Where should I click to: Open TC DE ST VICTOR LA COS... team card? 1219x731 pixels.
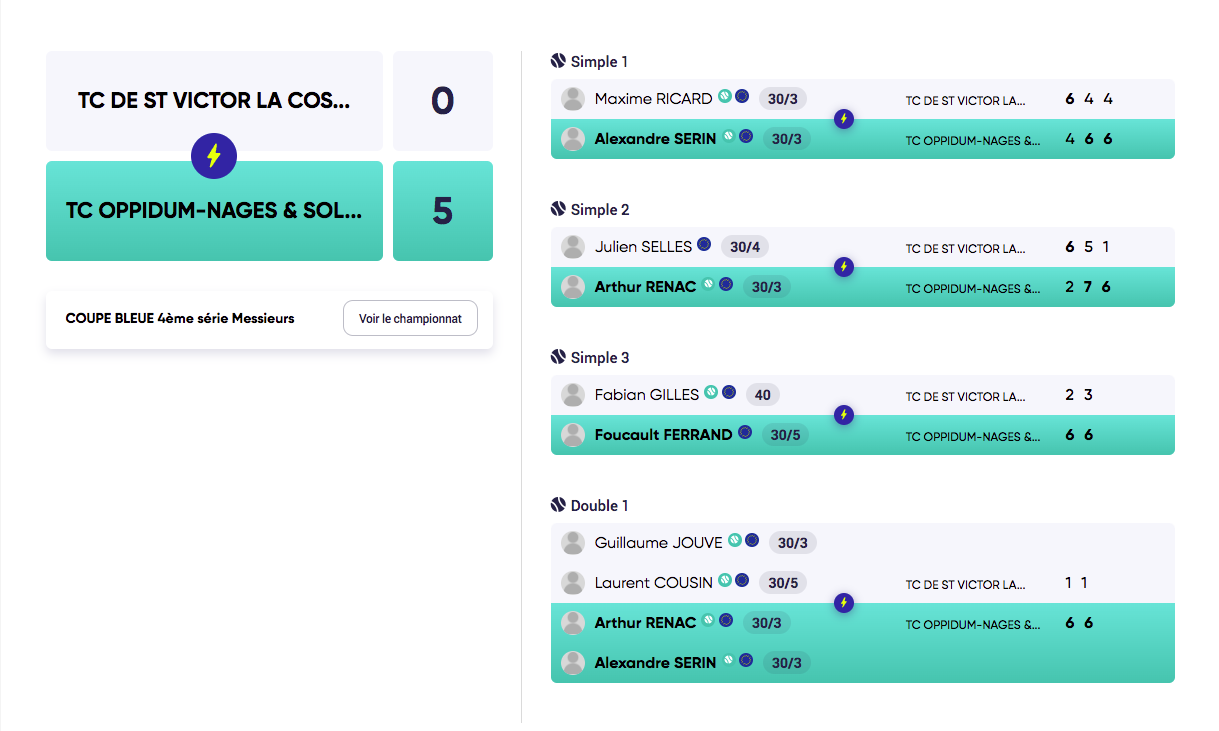tap(214, 101)
